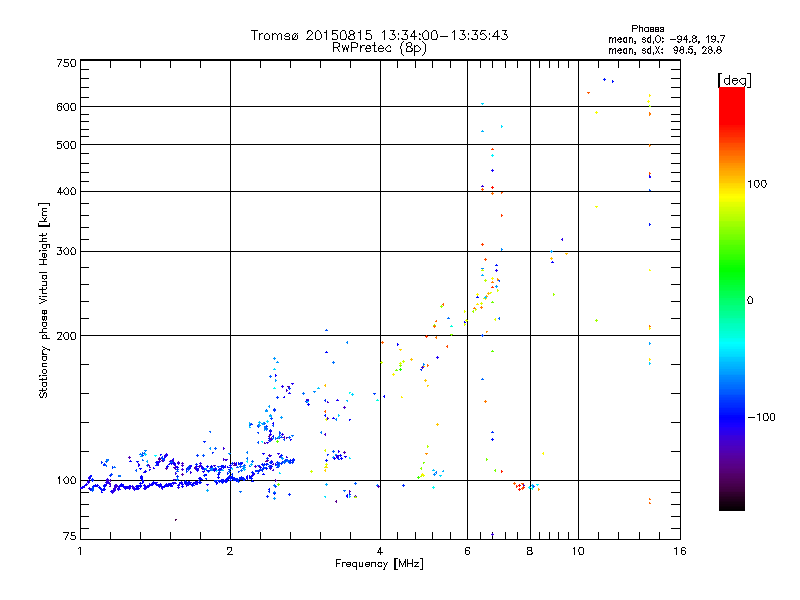Click the title "Tromsø 20150815 13:34:00-13:35:43"

379,35
